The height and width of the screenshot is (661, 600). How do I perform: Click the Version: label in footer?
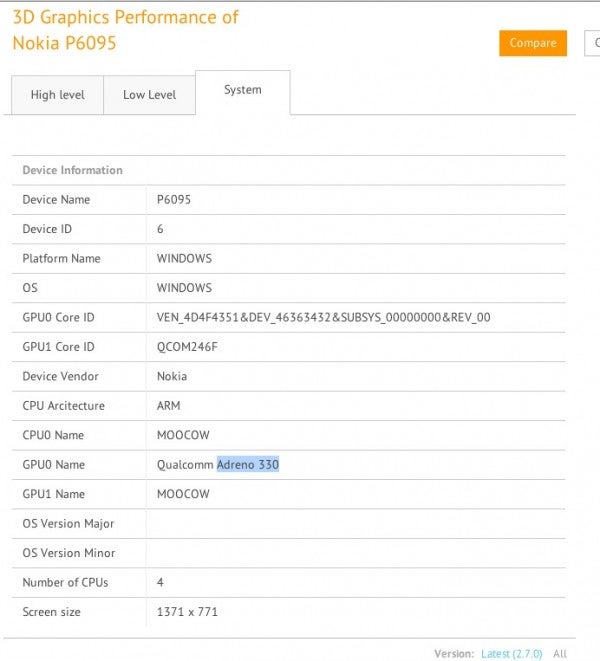(454, 653)
